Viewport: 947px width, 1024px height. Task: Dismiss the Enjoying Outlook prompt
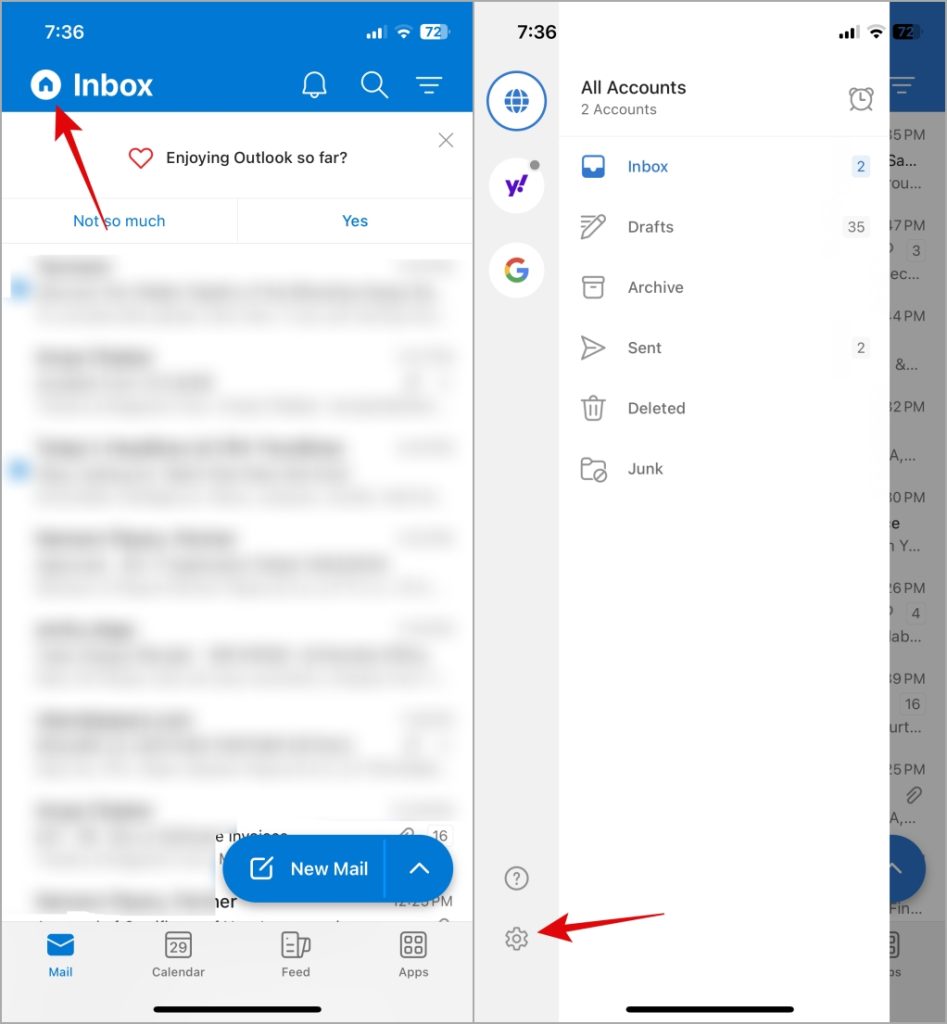point(446,140)
